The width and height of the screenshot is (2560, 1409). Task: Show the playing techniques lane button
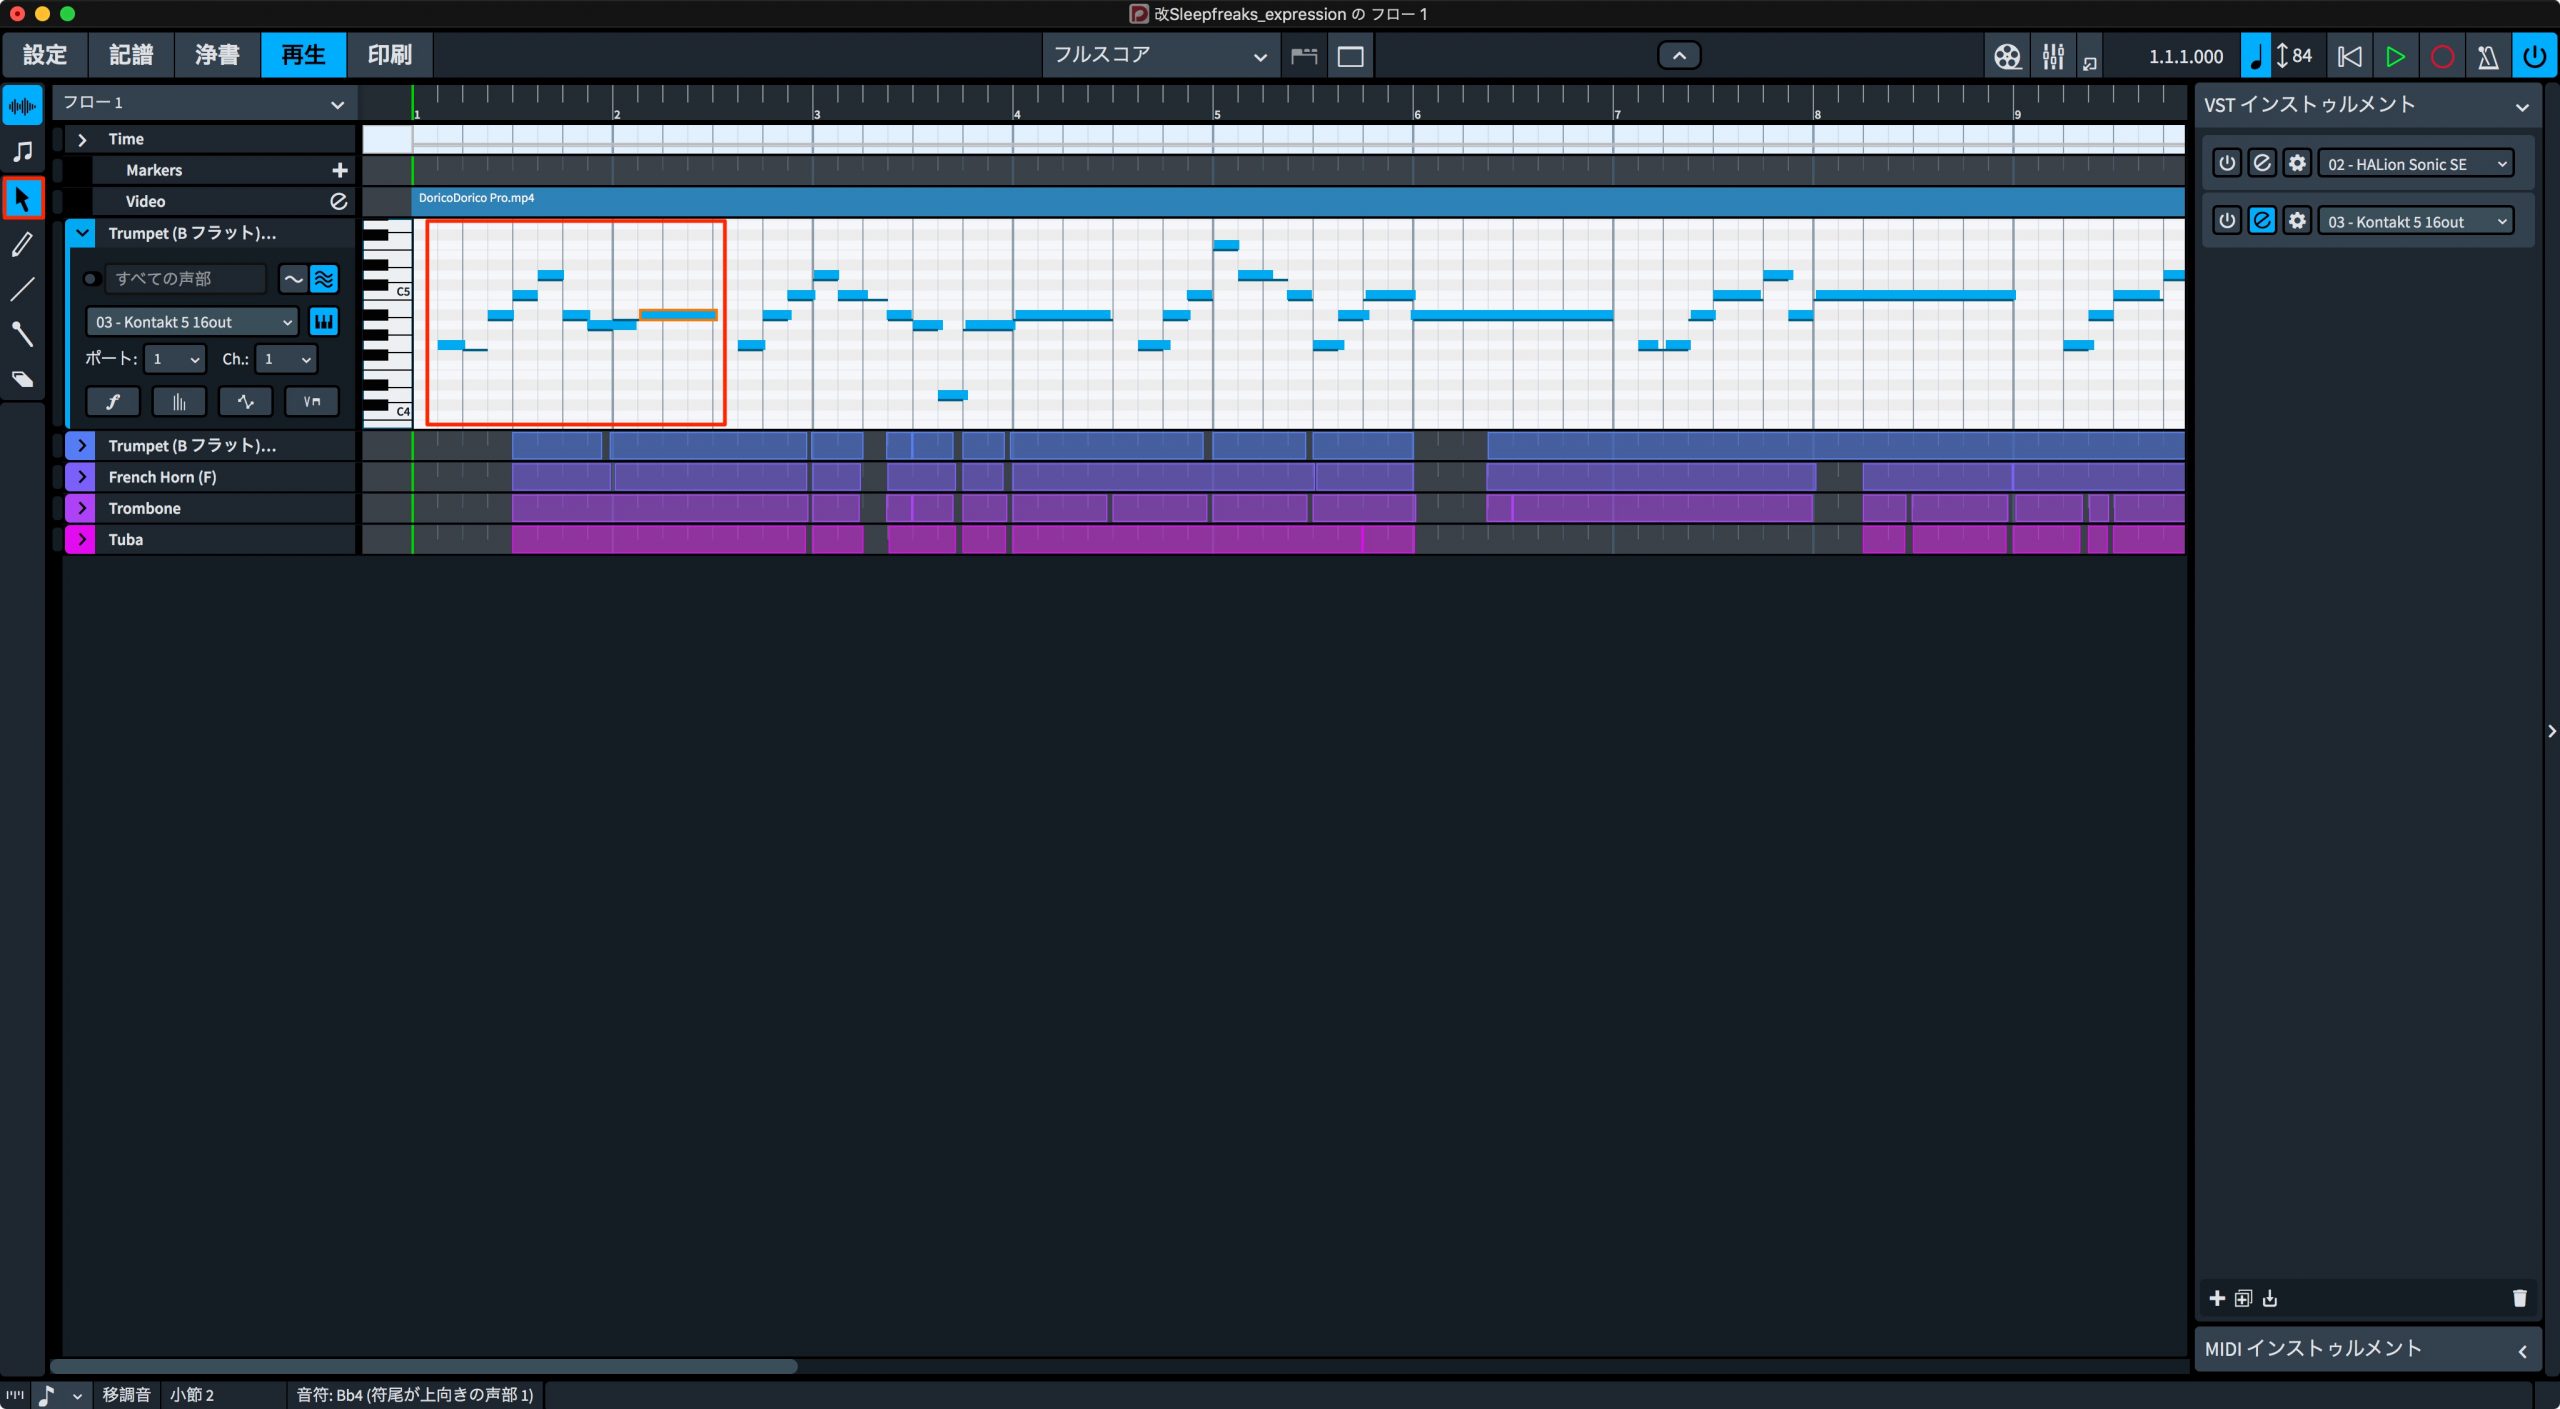click(x=312, y=401)
